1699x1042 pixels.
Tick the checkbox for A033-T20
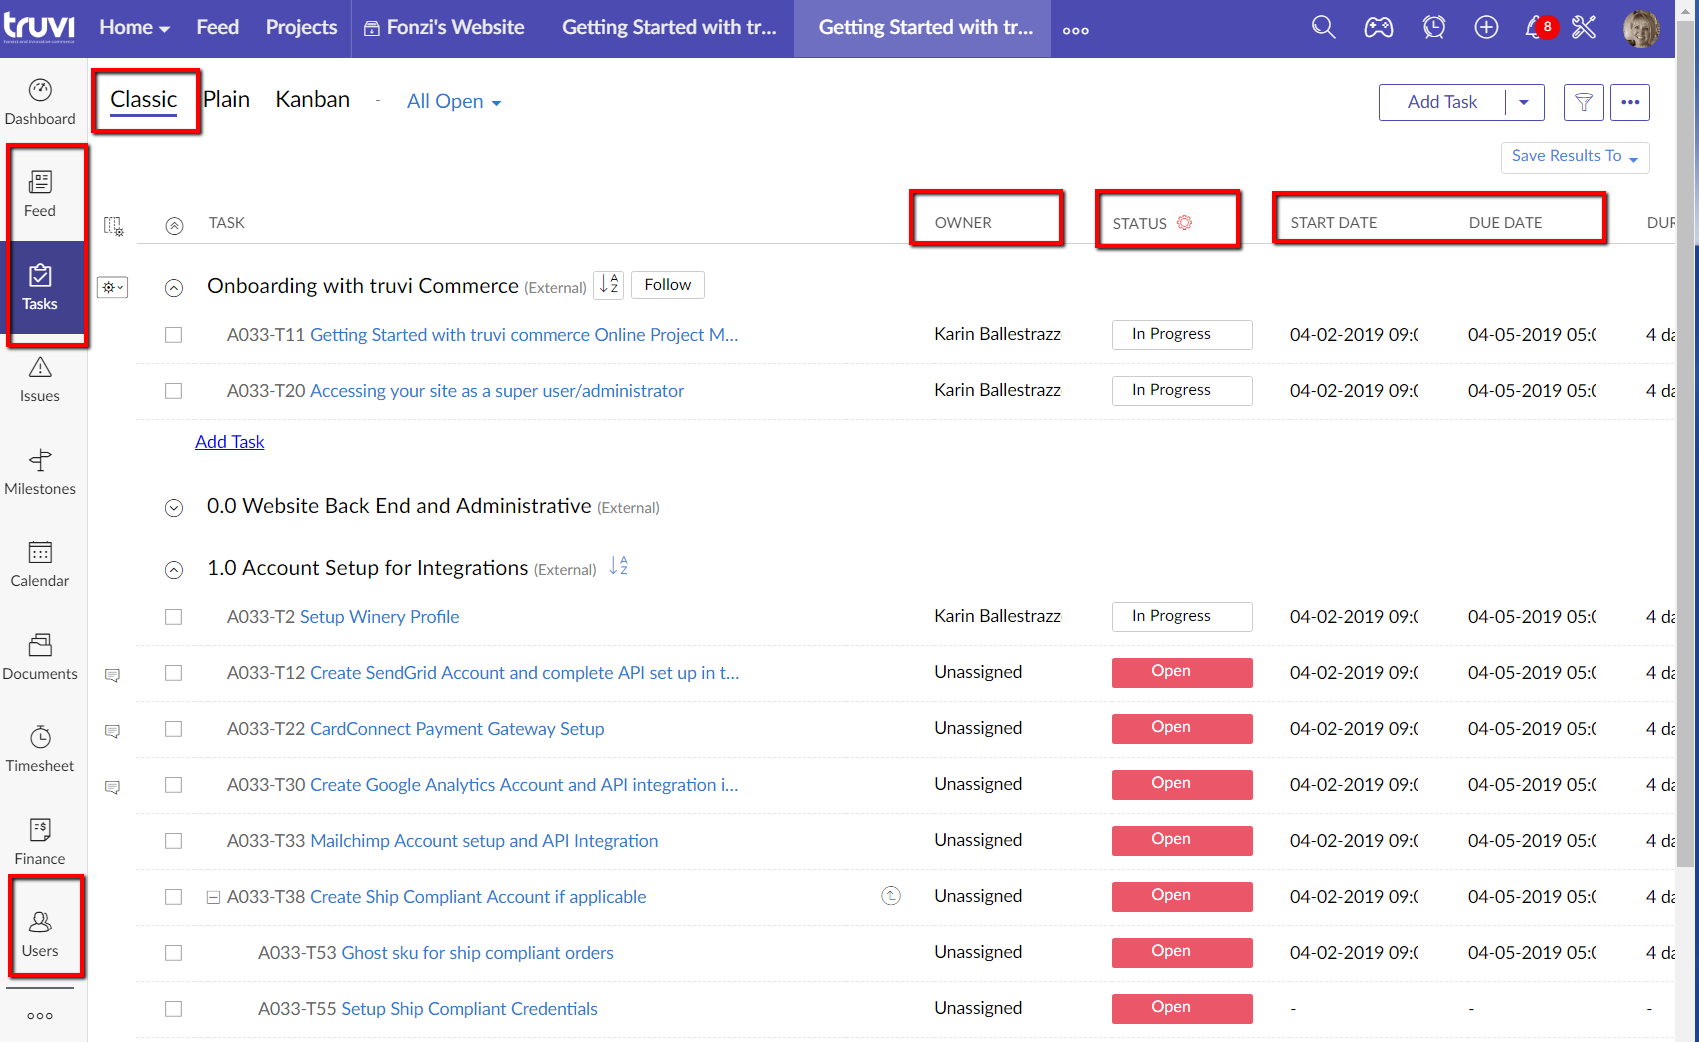174,391
